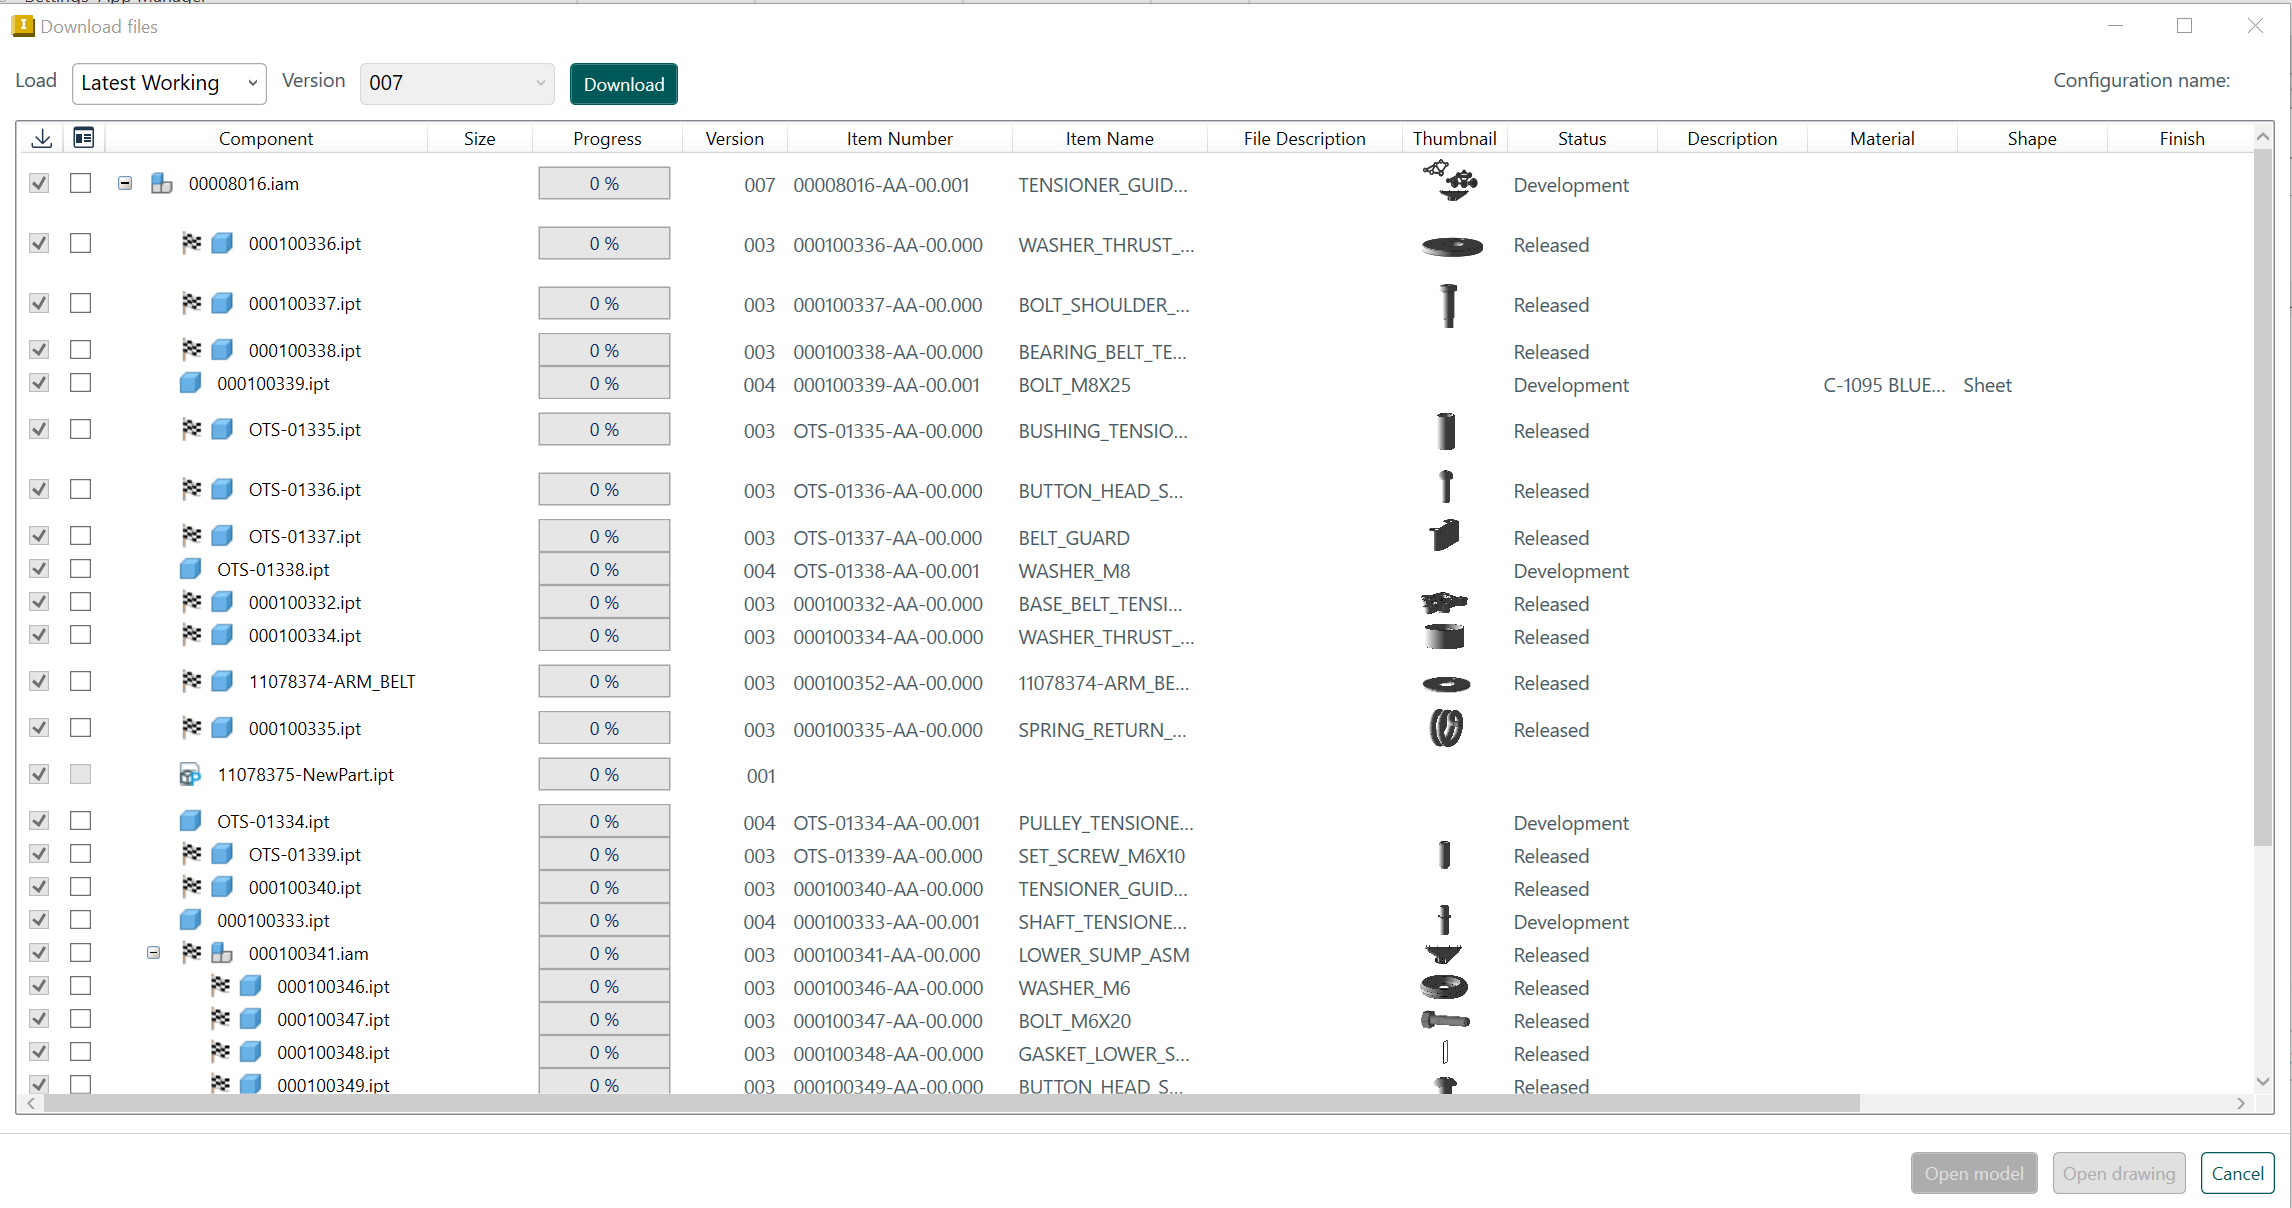Click the blue part icon for 000100339.ipt
Image resolution: width=2292 pixels, height=1208 pixels.
pos(190,383)
